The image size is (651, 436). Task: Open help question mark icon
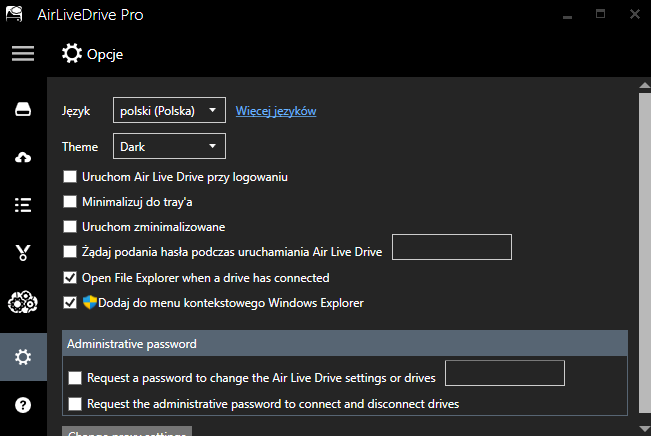click(23, 405)
